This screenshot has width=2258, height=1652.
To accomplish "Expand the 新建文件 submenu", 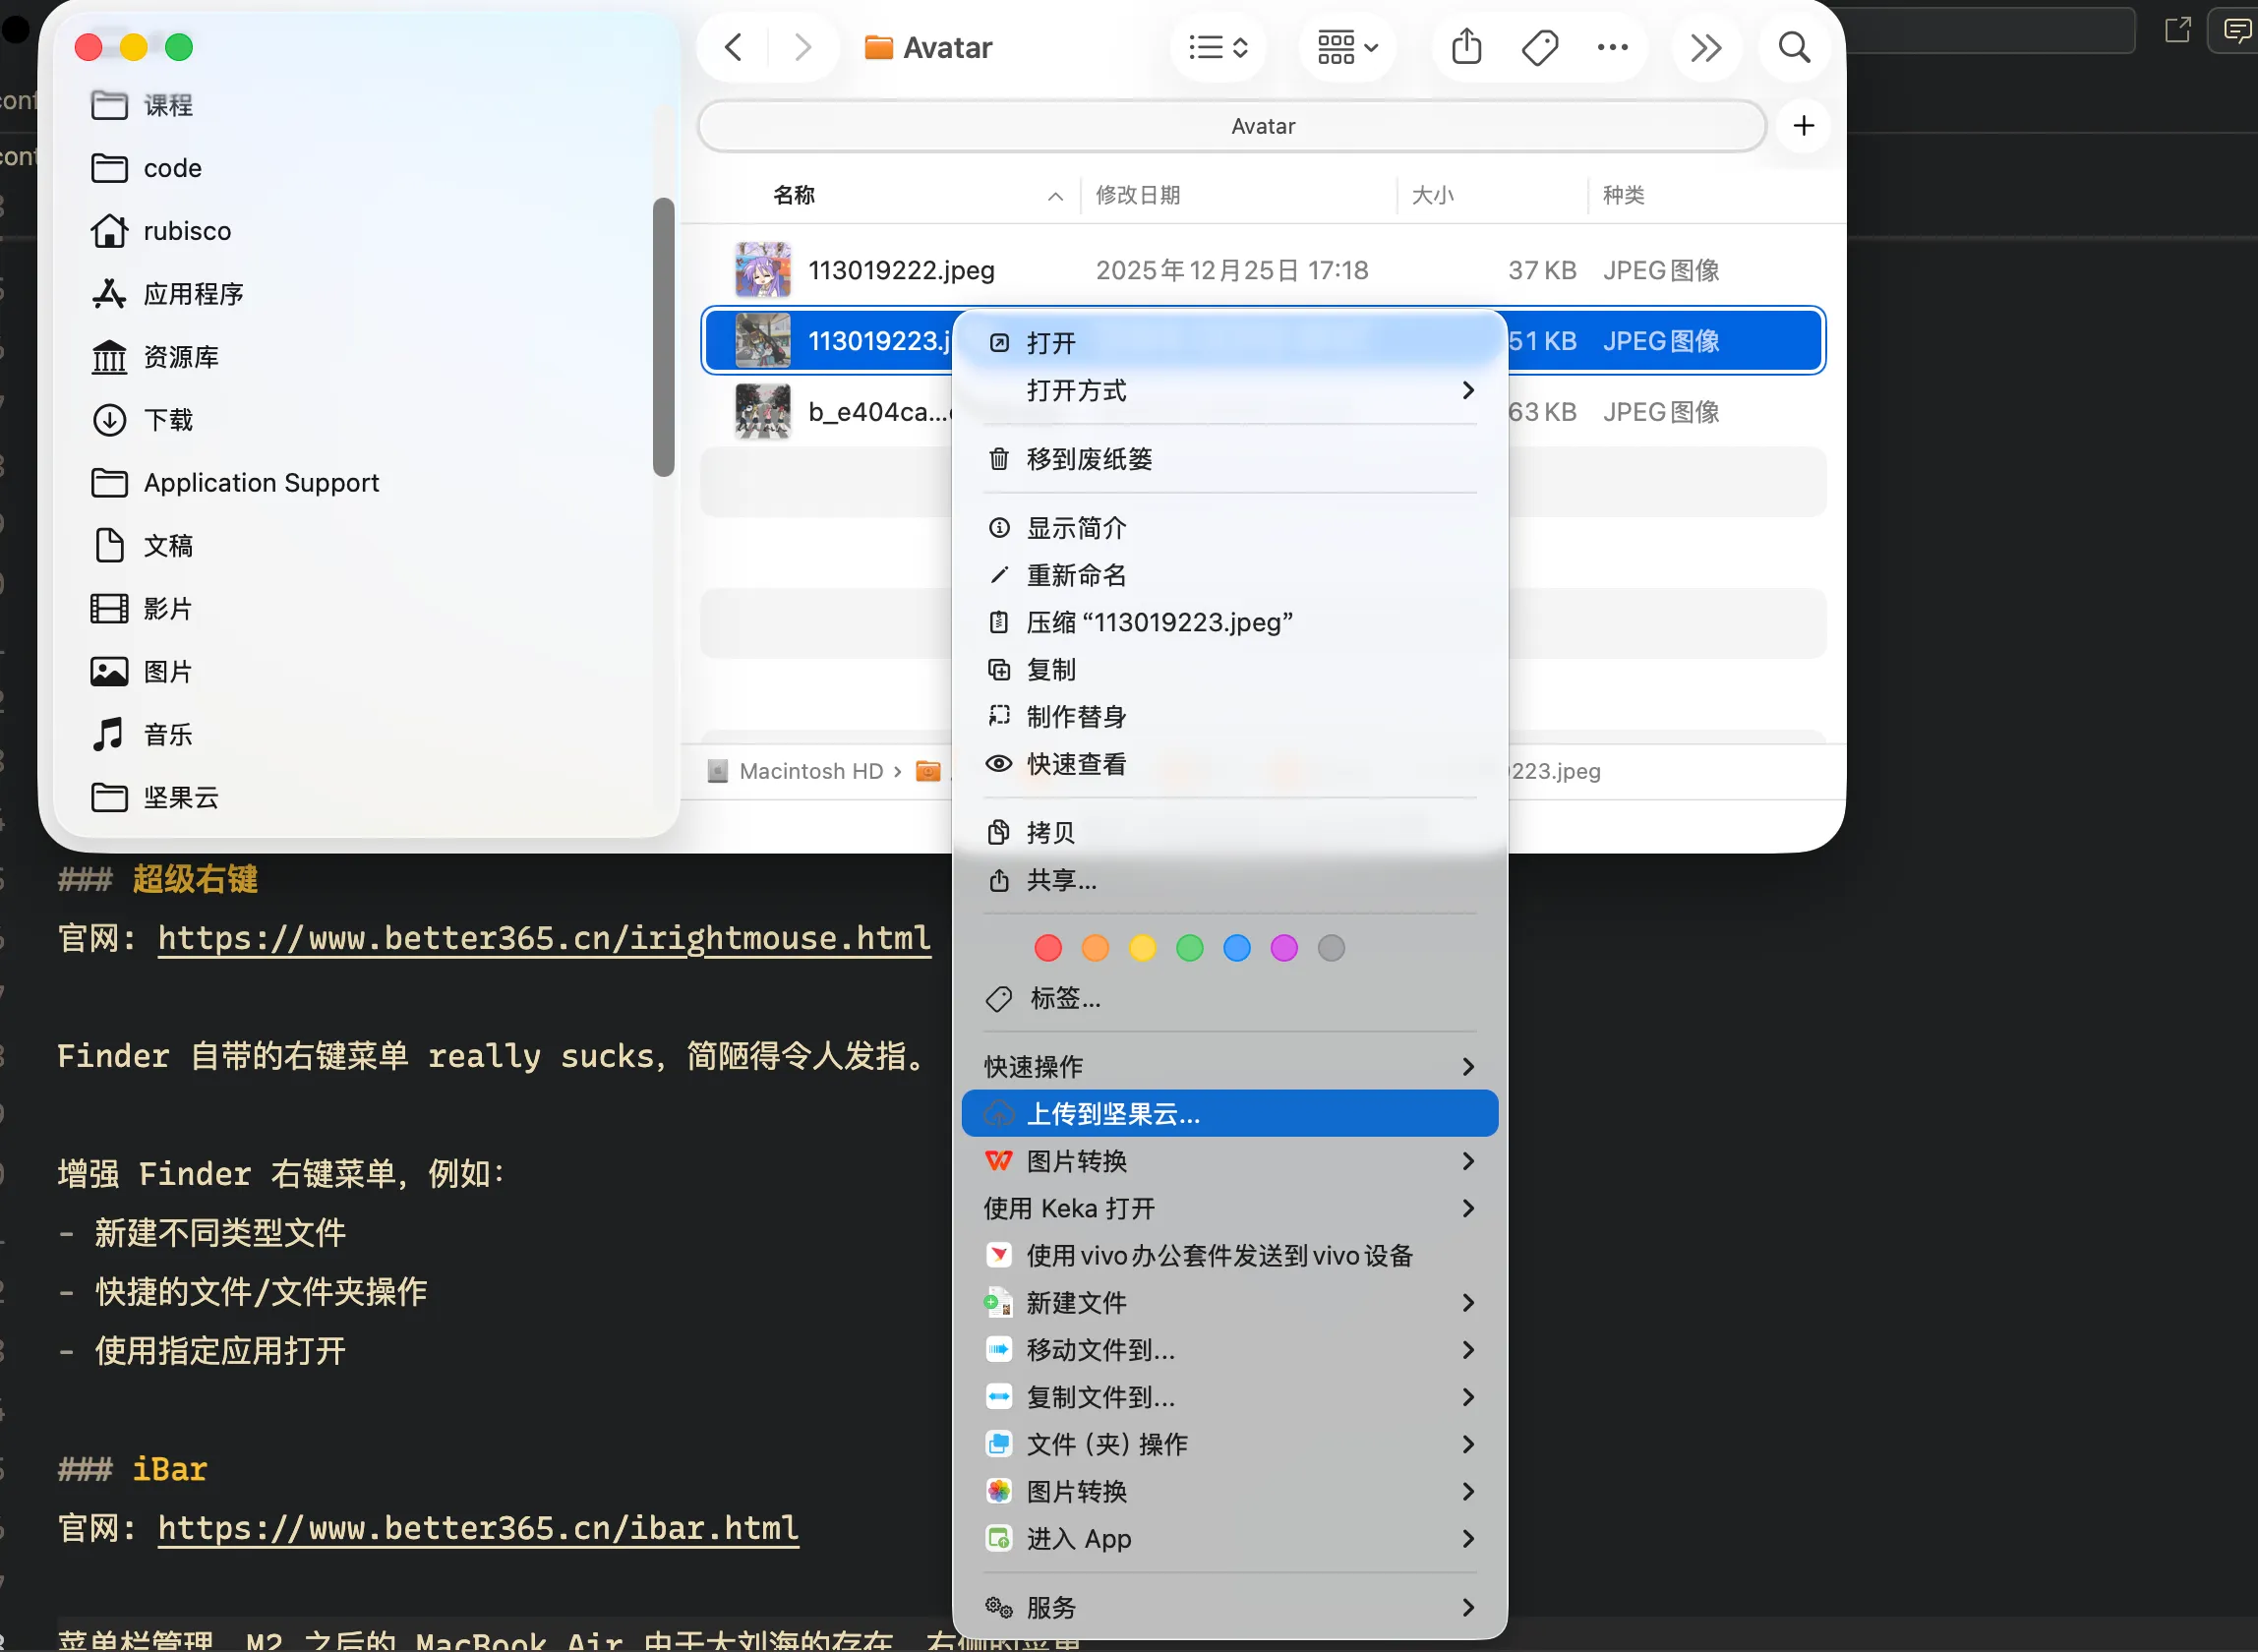I will [1076, 1302].
